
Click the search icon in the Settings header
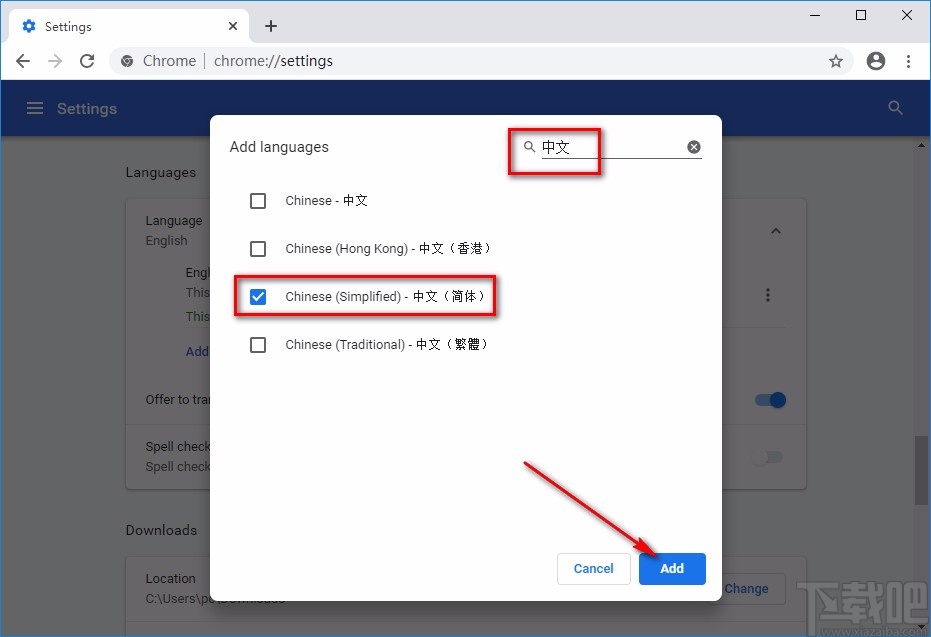tap(894, 108)
